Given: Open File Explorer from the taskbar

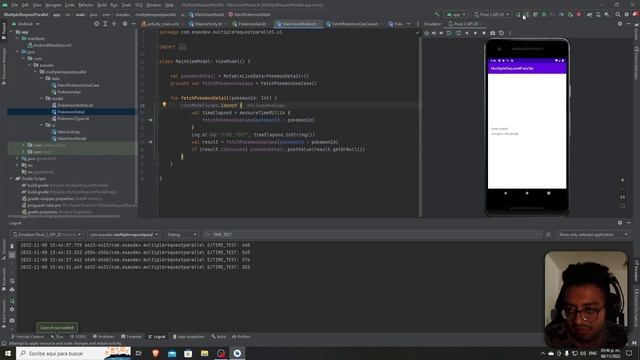Looking at the screenshot, I should point(204,353).
